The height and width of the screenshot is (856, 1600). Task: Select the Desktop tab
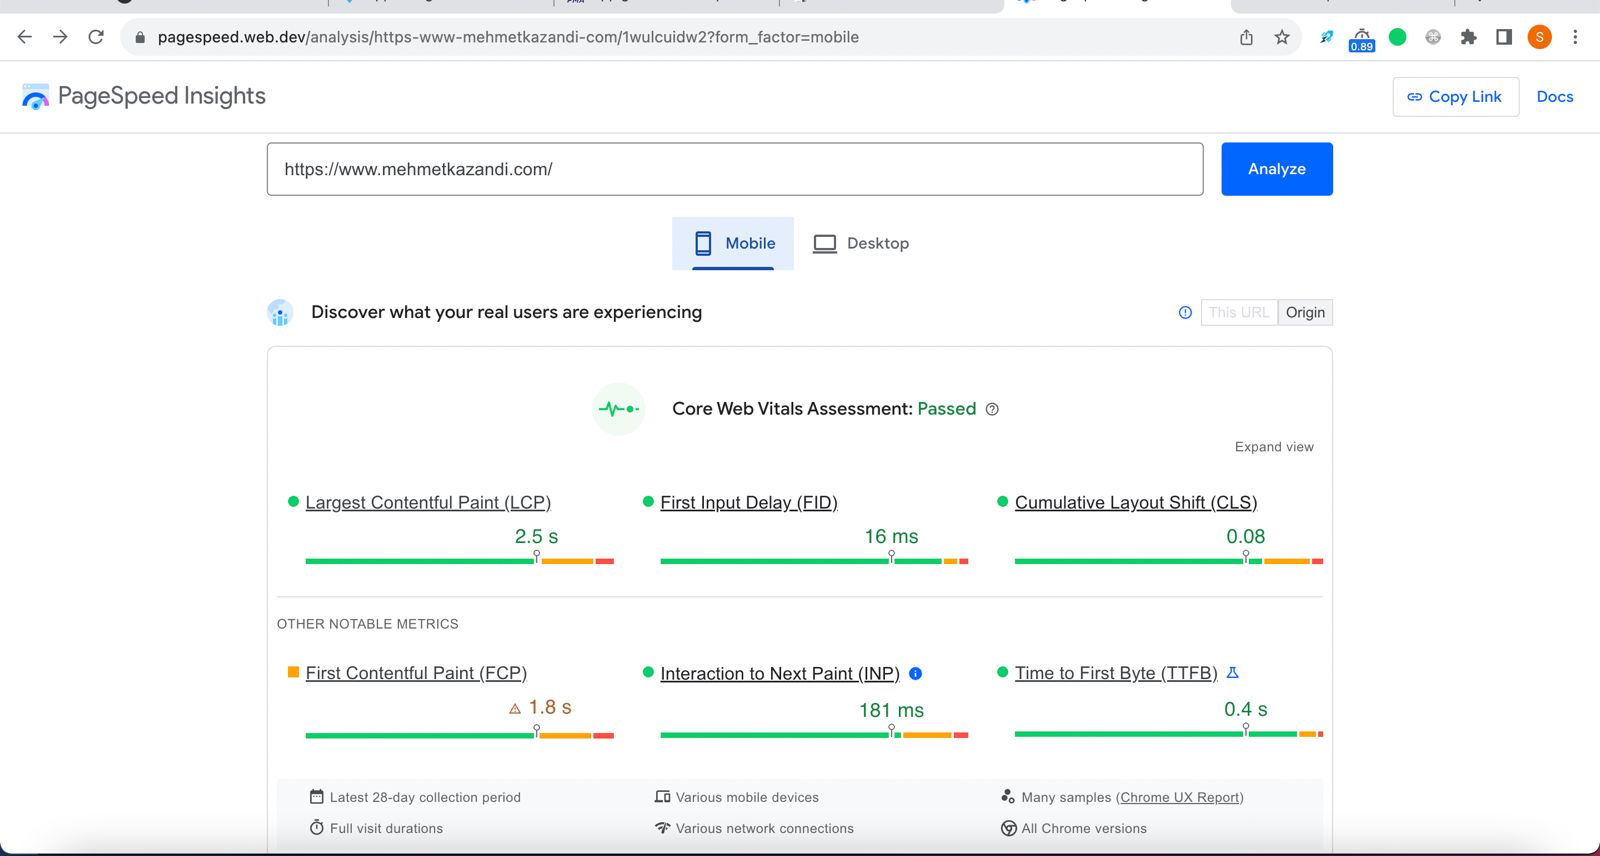[x=861, y=243]
